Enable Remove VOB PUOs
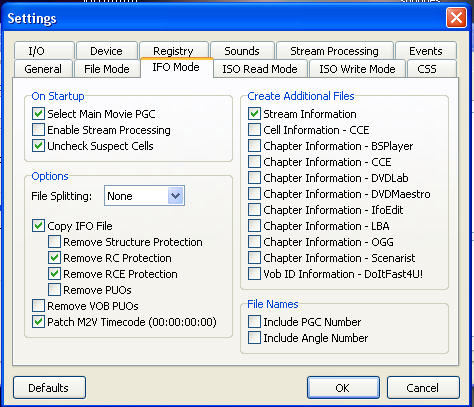This screenshot has height=407, width=474. tap(38, 306)
